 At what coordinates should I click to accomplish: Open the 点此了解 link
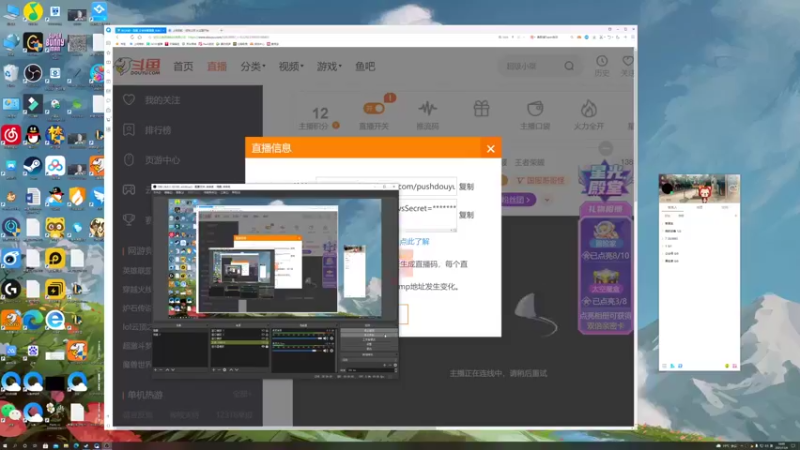click(x=414, y=241)
